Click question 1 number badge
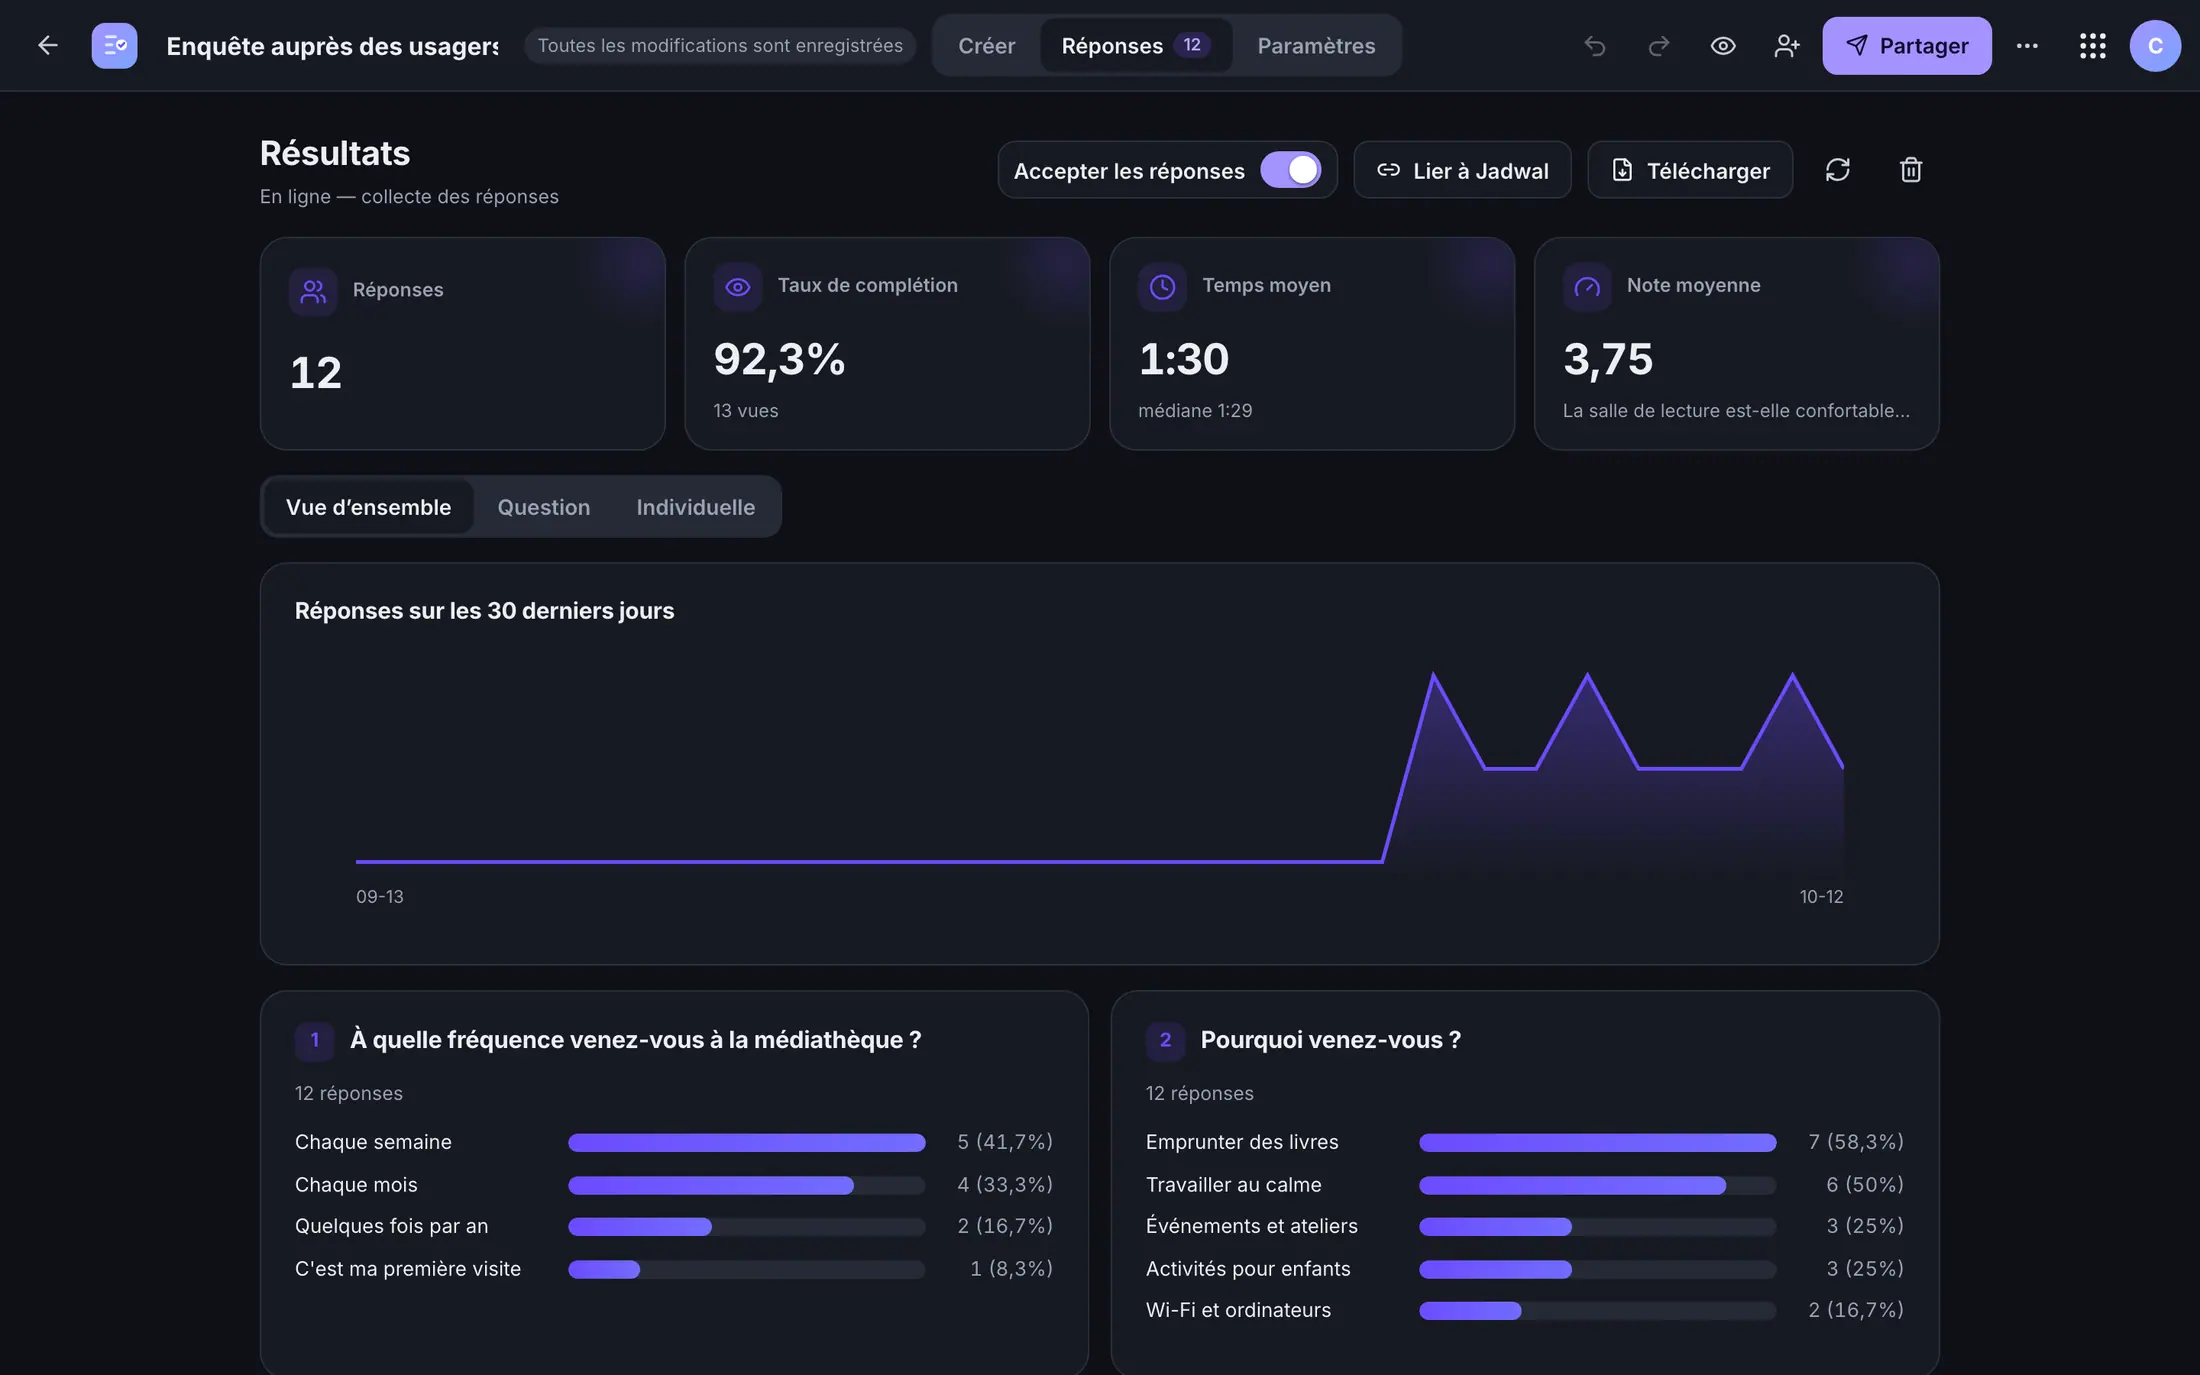The image size is (2200, 1375). pos(314,1040)
